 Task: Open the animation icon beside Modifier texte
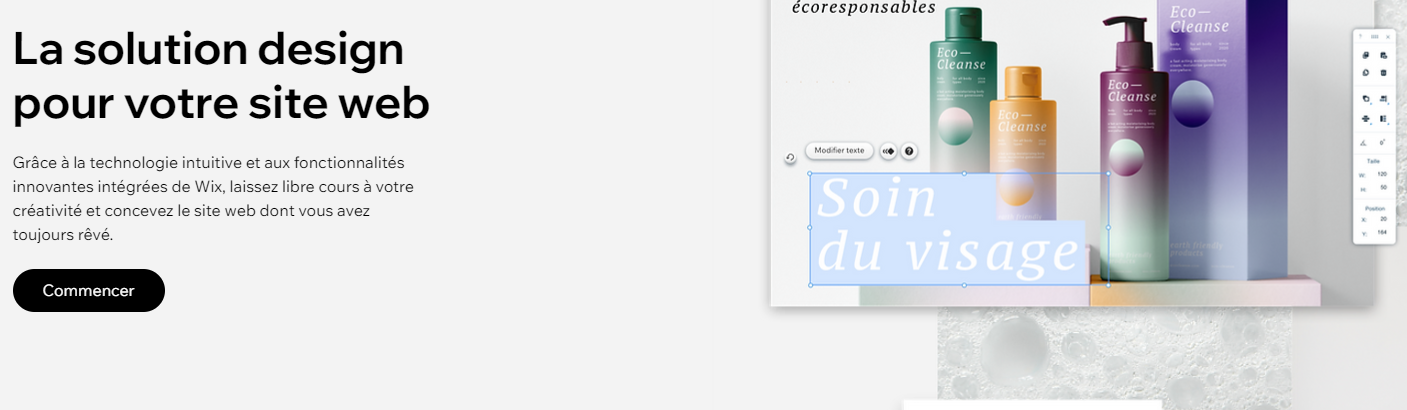[888, 151]
